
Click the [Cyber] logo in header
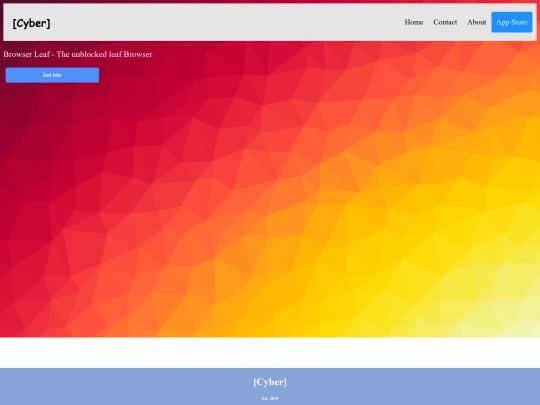click(x=31, y=23)
